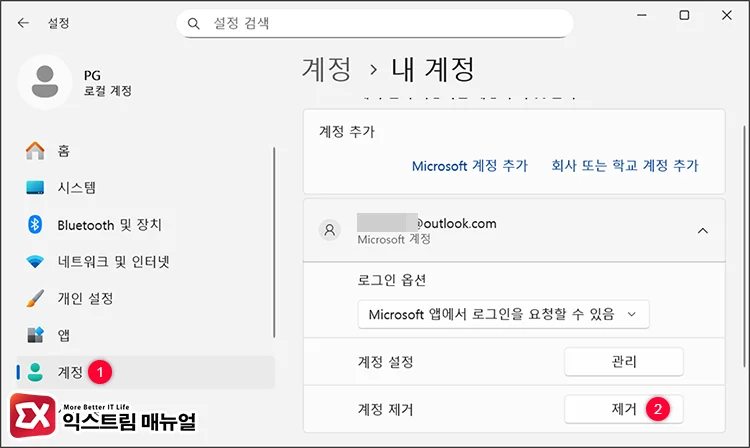
Task: Click the 로그인 옵션 label
Action: coord(392,280)
